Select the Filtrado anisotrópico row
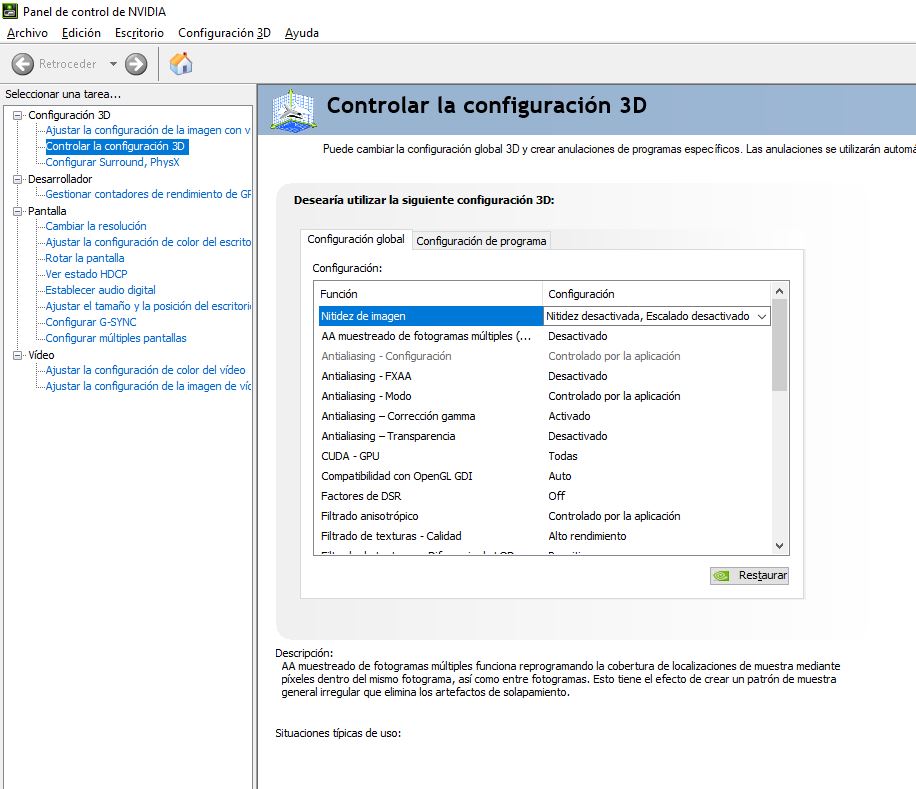 coord(544,516)
